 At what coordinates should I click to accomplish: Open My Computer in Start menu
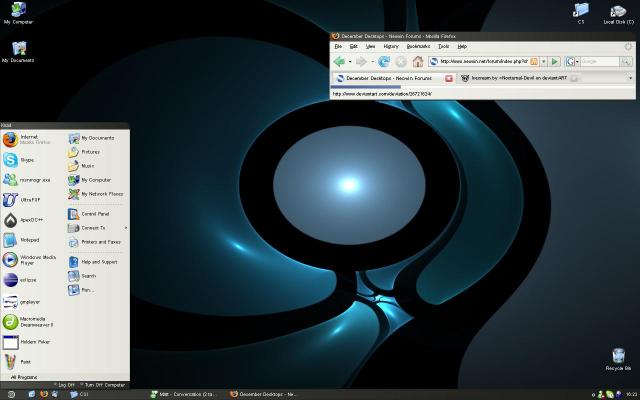pyautogui.click(x=90, y=180)
